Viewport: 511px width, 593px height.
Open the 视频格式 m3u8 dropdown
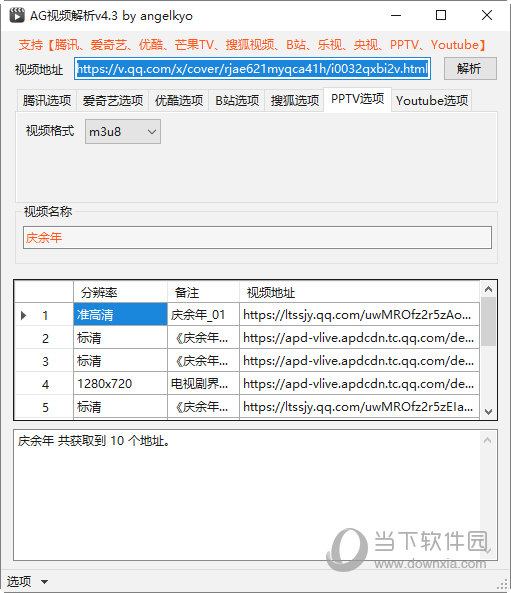pyautogui.click(x=123, y=132)
